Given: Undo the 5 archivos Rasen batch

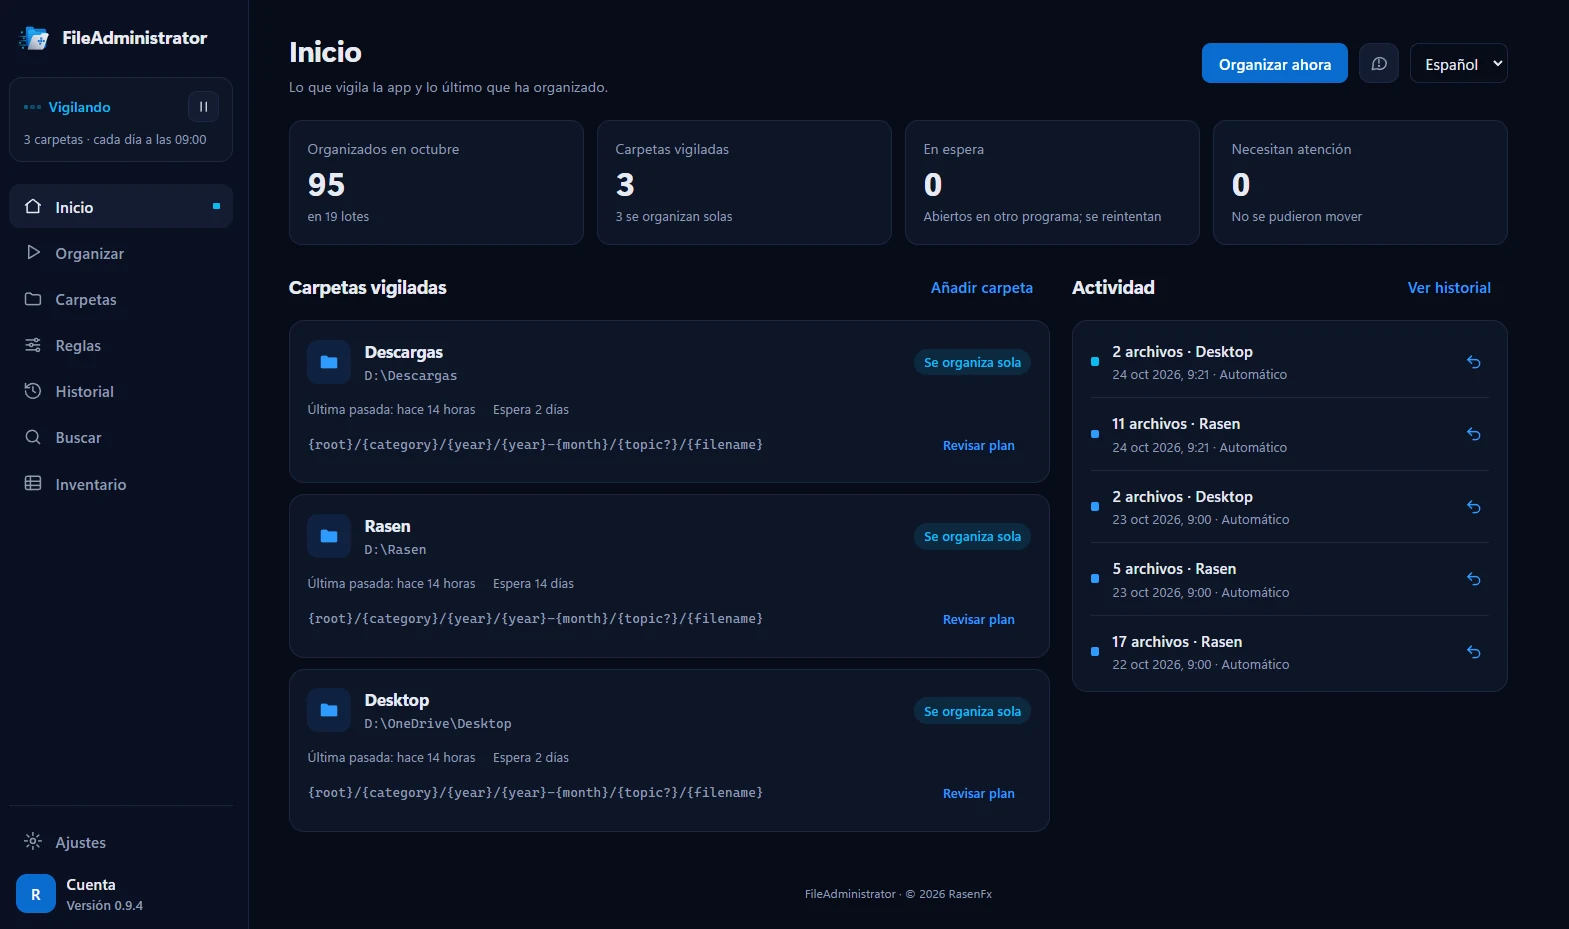Looking at the screenshot, I should pyautogui.click(x=1473, y=579).
